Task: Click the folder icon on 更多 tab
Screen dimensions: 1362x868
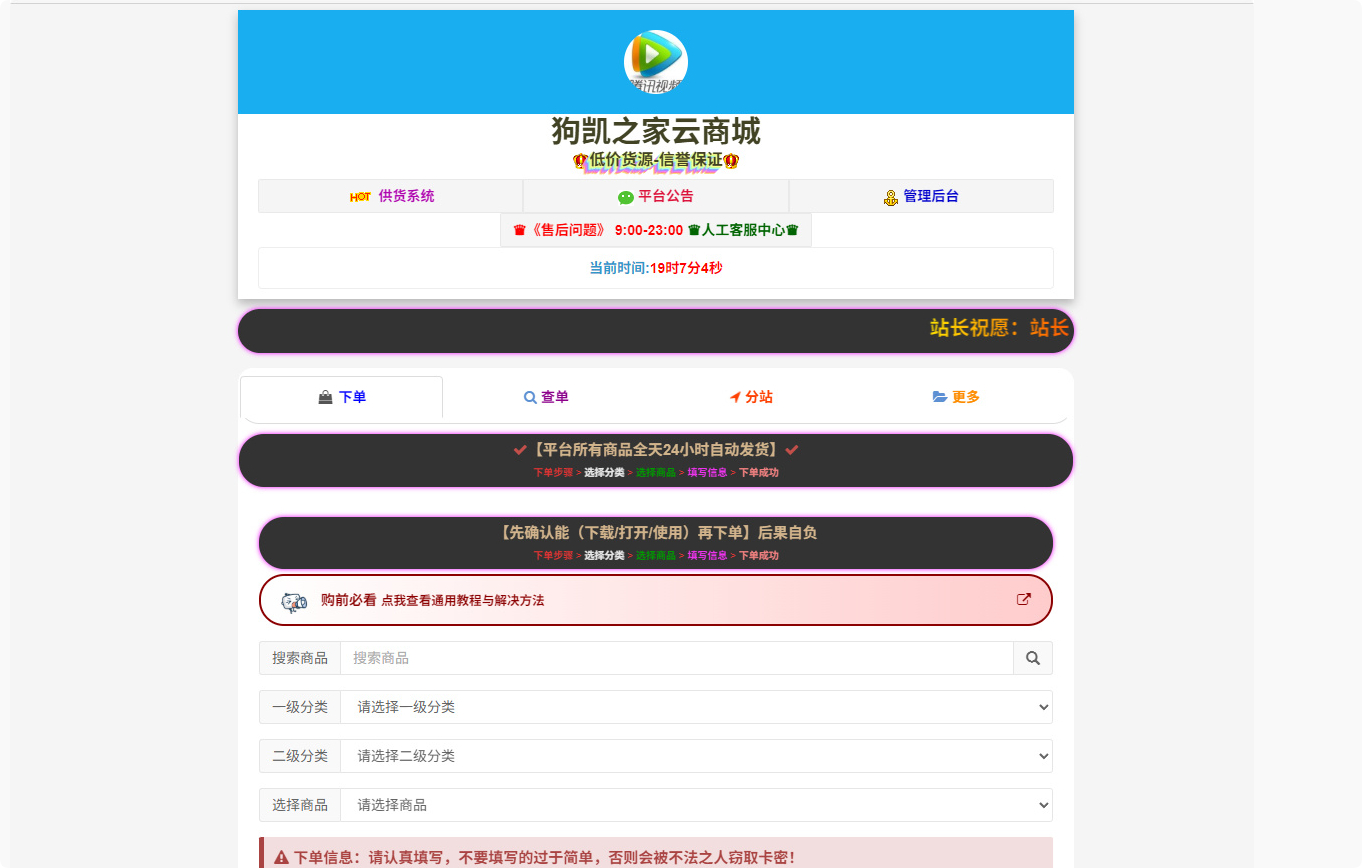Action: pyautogui.click(x=940, y=397)
